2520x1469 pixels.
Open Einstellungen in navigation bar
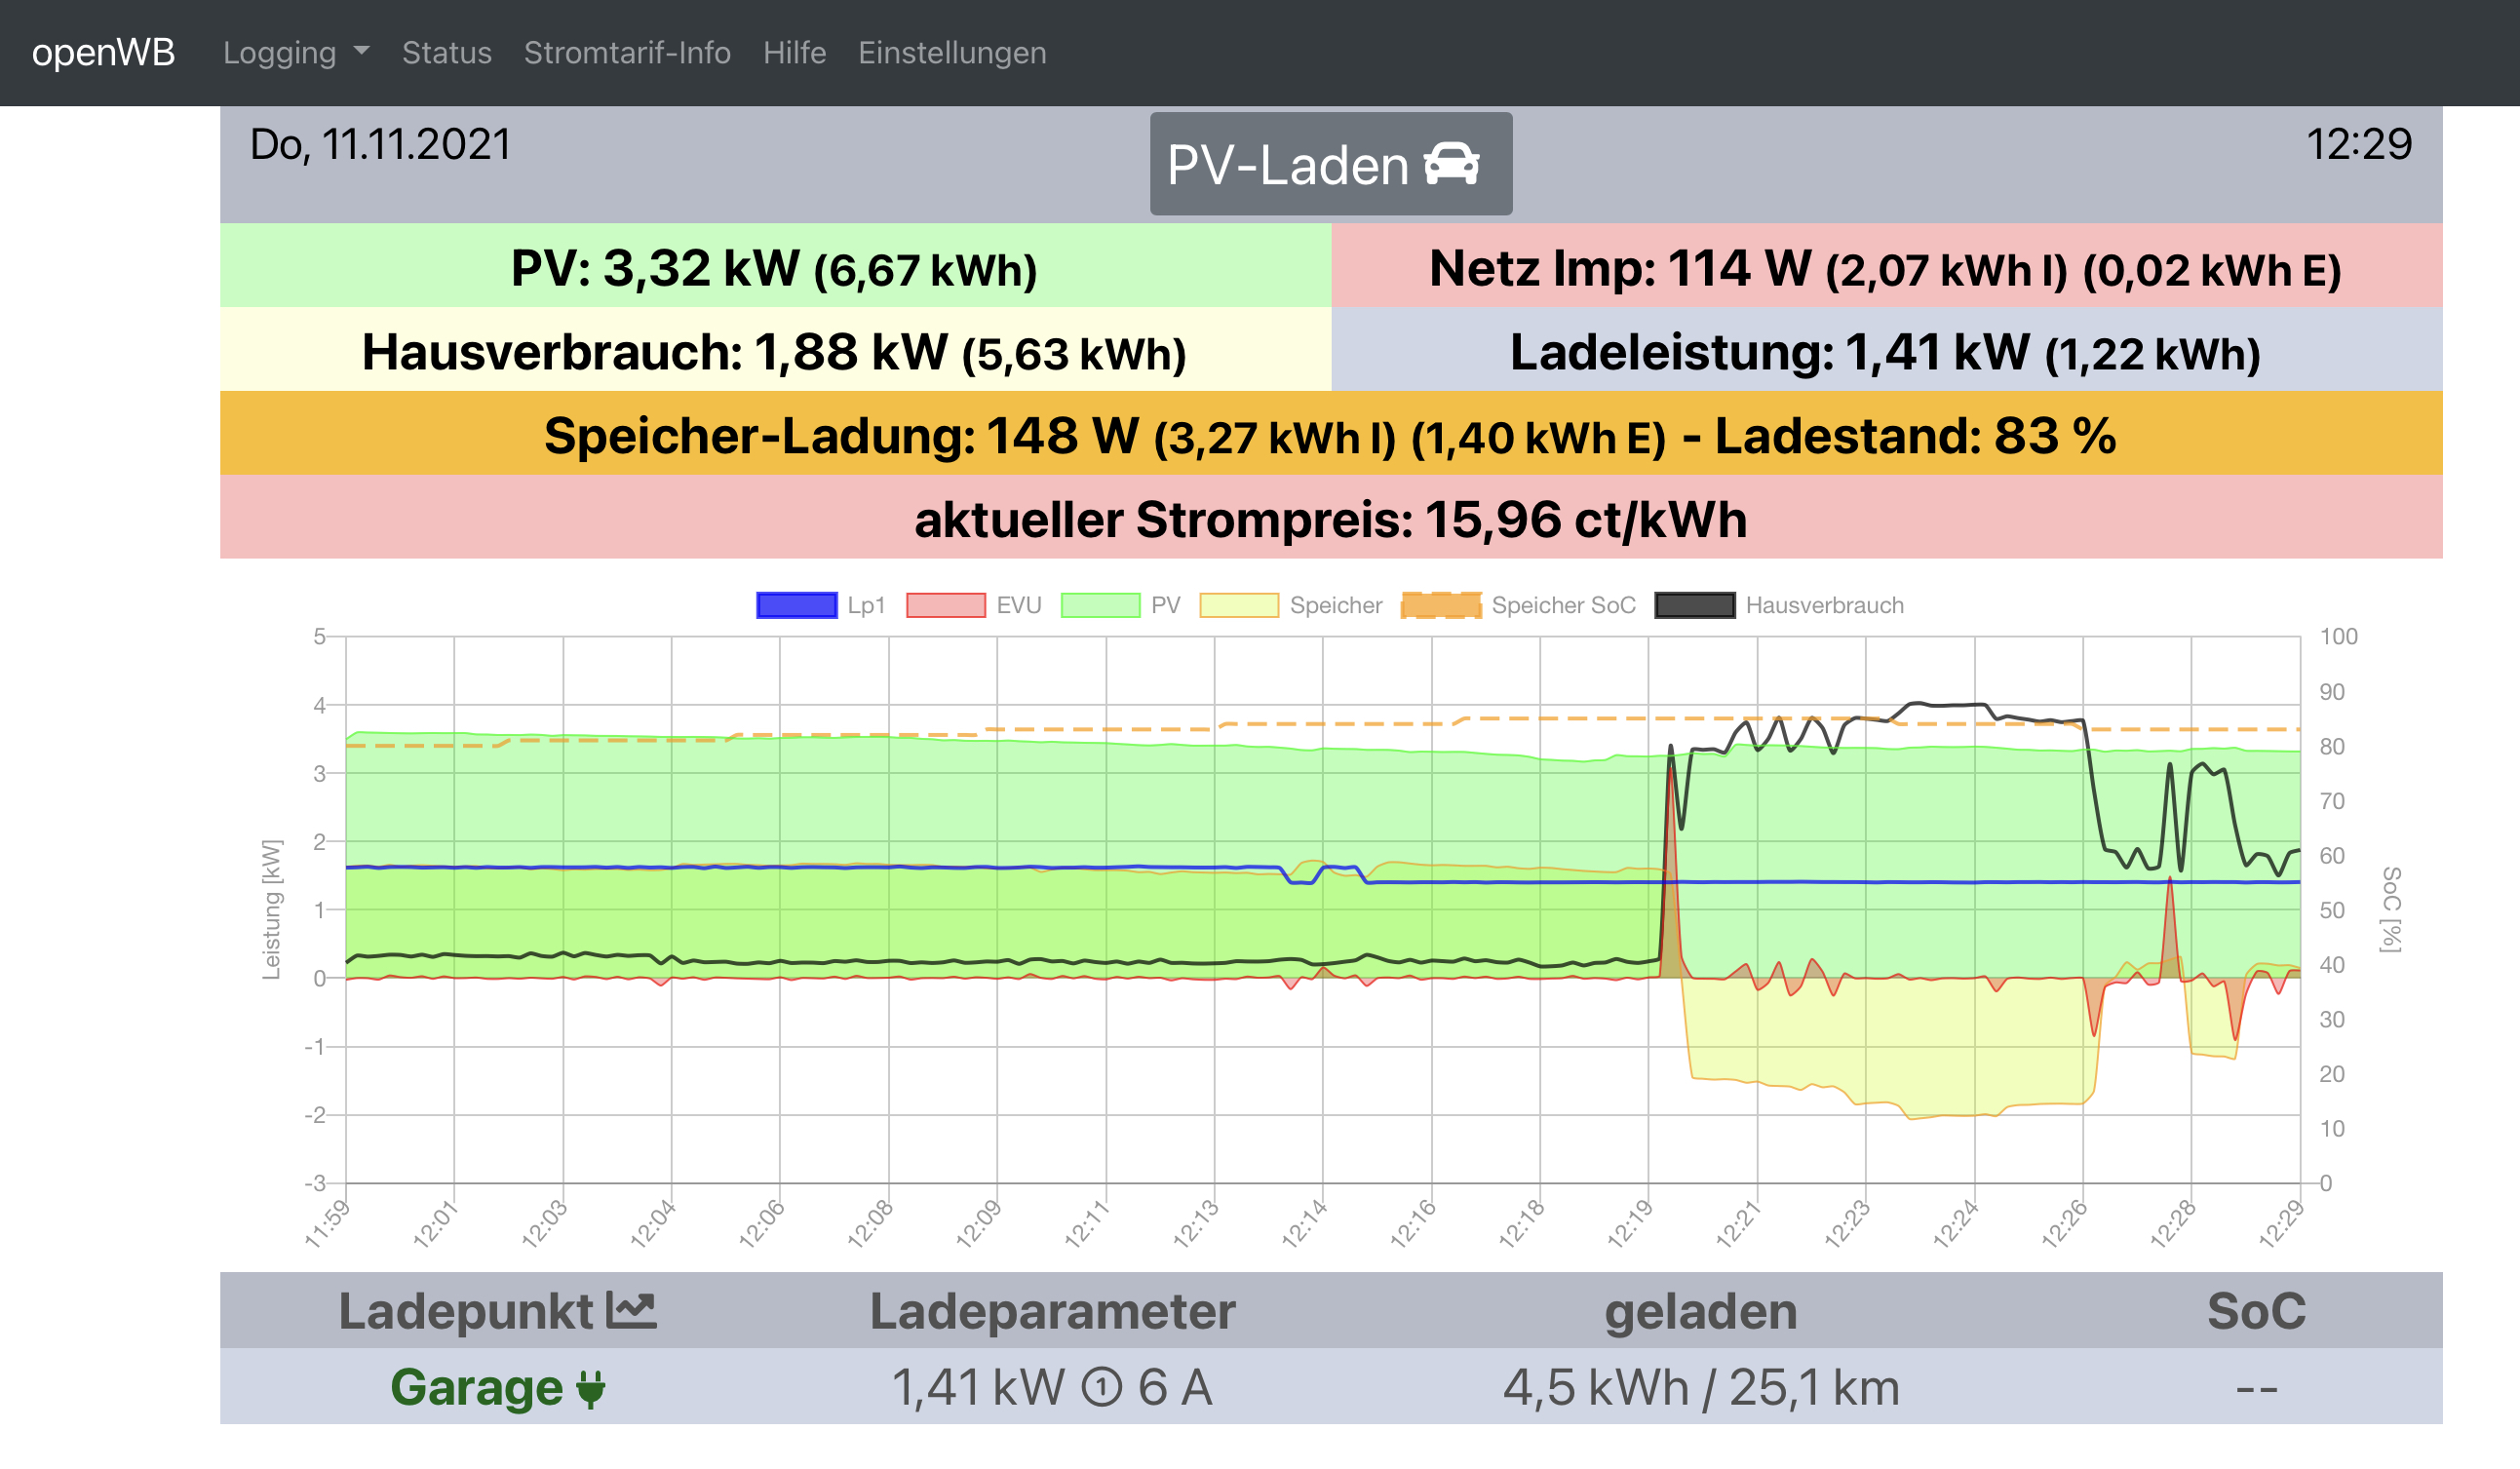point(952,52)
